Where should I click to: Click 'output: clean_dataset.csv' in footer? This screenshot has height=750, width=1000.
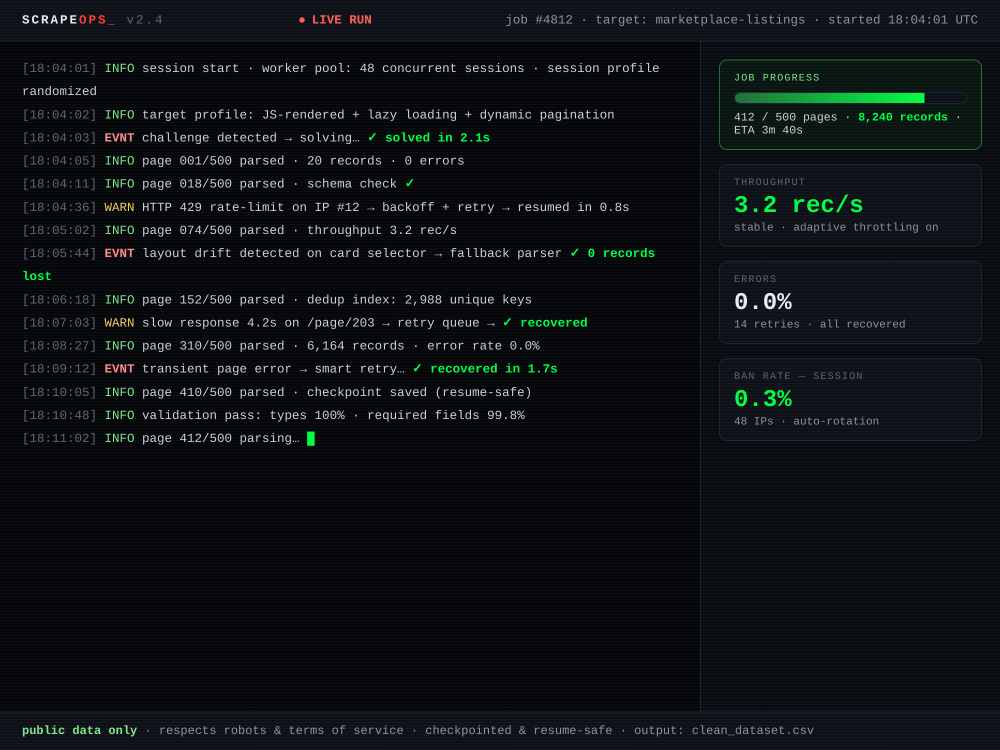pyautogui.click(x=724, y=730)
